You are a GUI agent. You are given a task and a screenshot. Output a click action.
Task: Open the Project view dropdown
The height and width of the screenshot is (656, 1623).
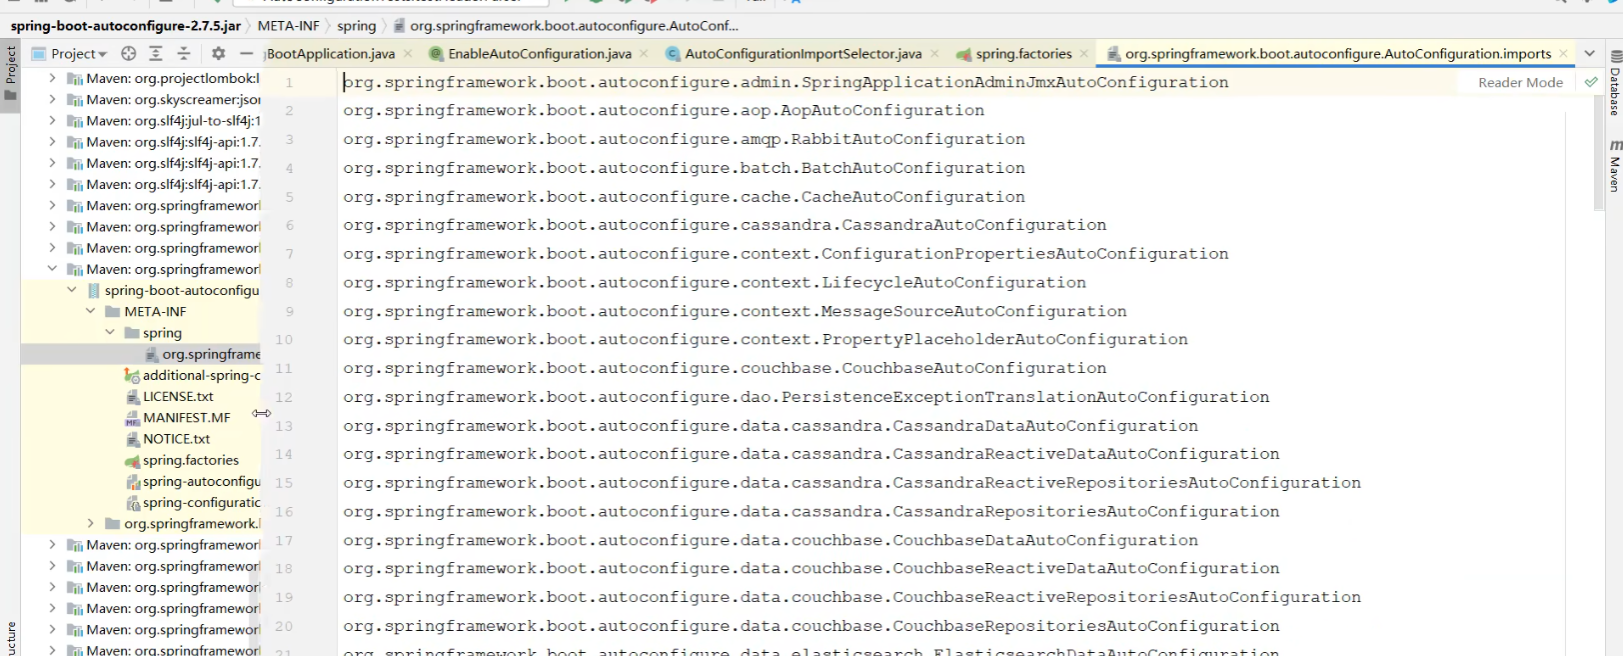tap(78, 54)
